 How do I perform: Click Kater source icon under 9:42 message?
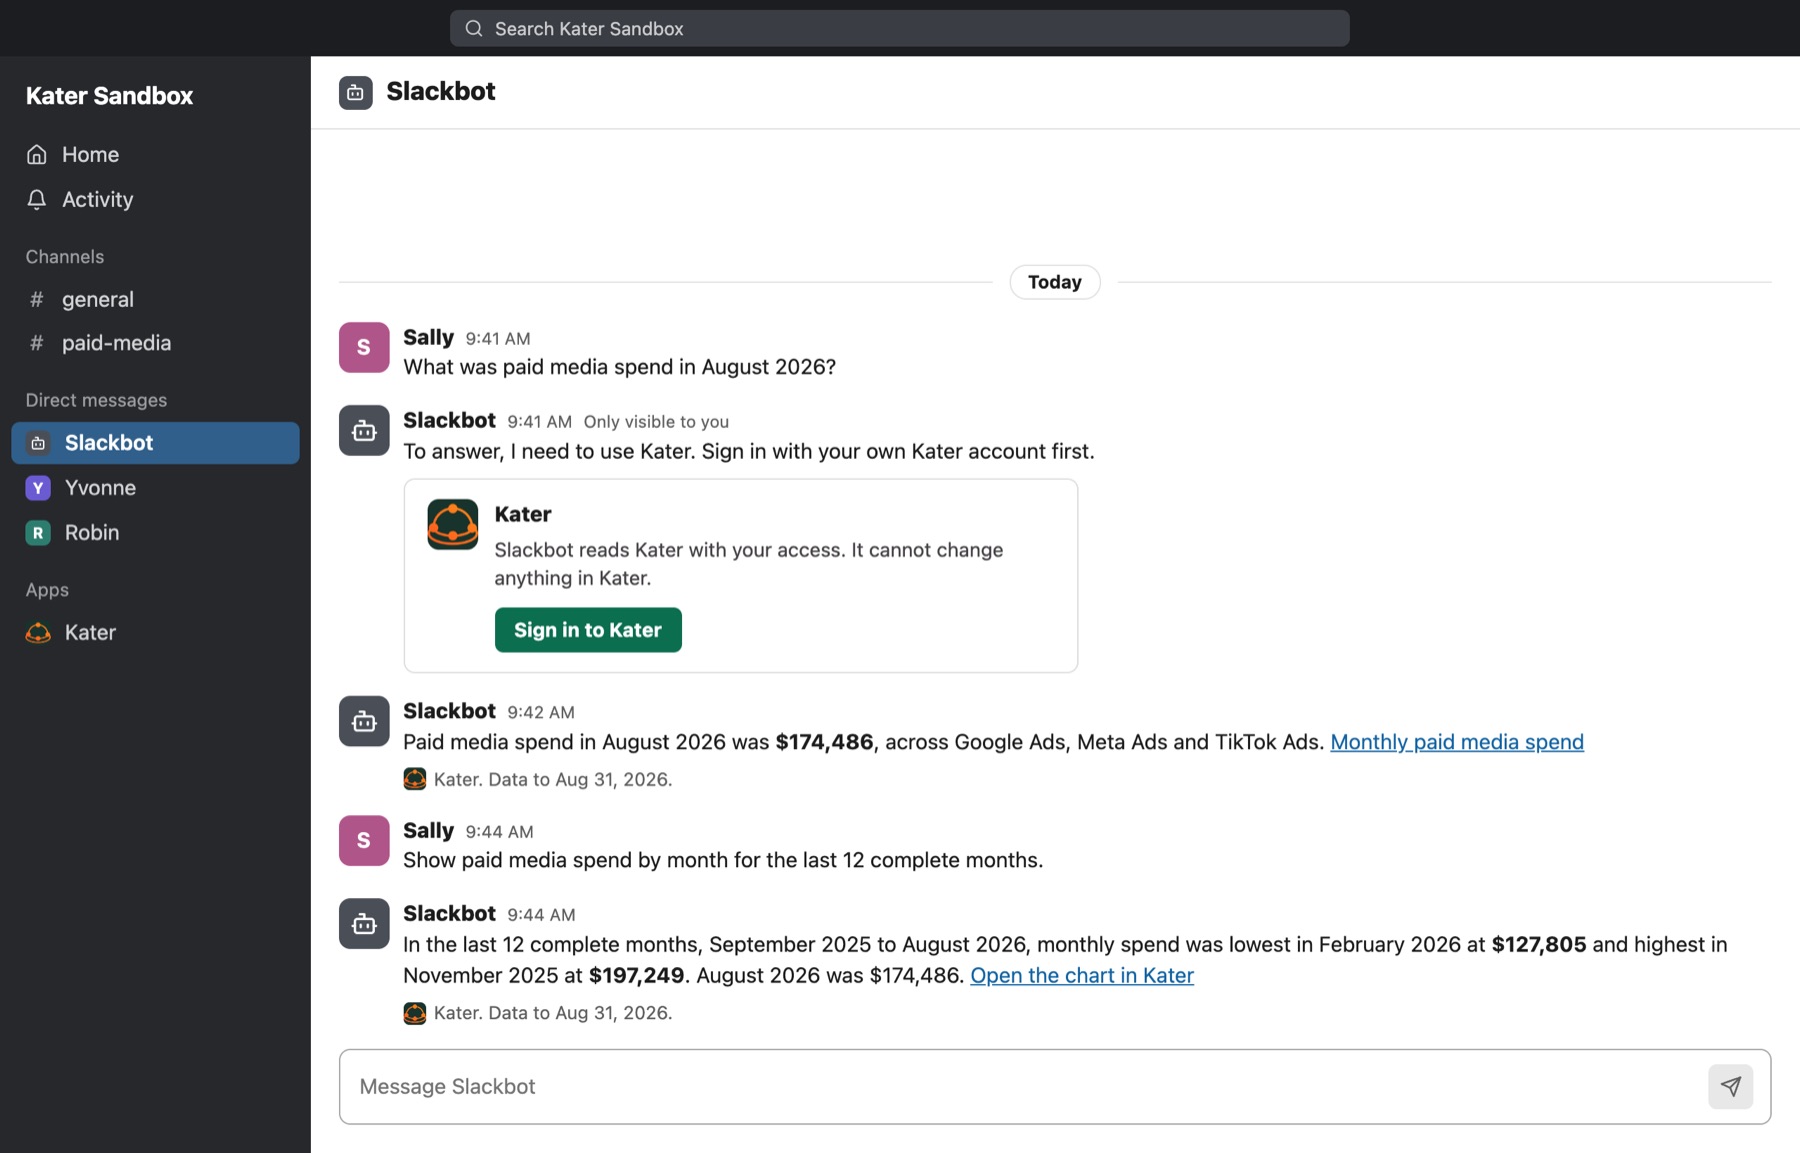coord(415,779)
